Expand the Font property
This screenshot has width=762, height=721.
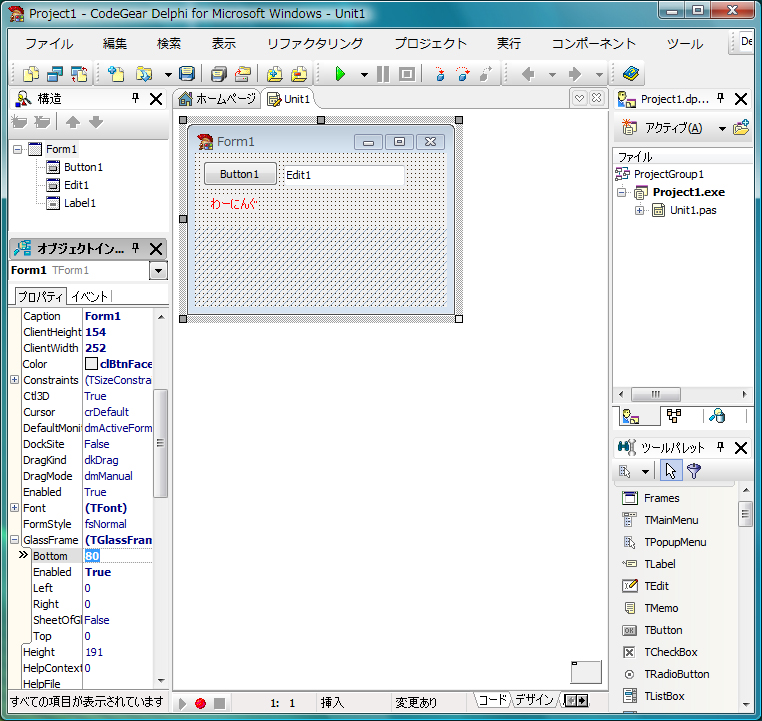(15, 508)
